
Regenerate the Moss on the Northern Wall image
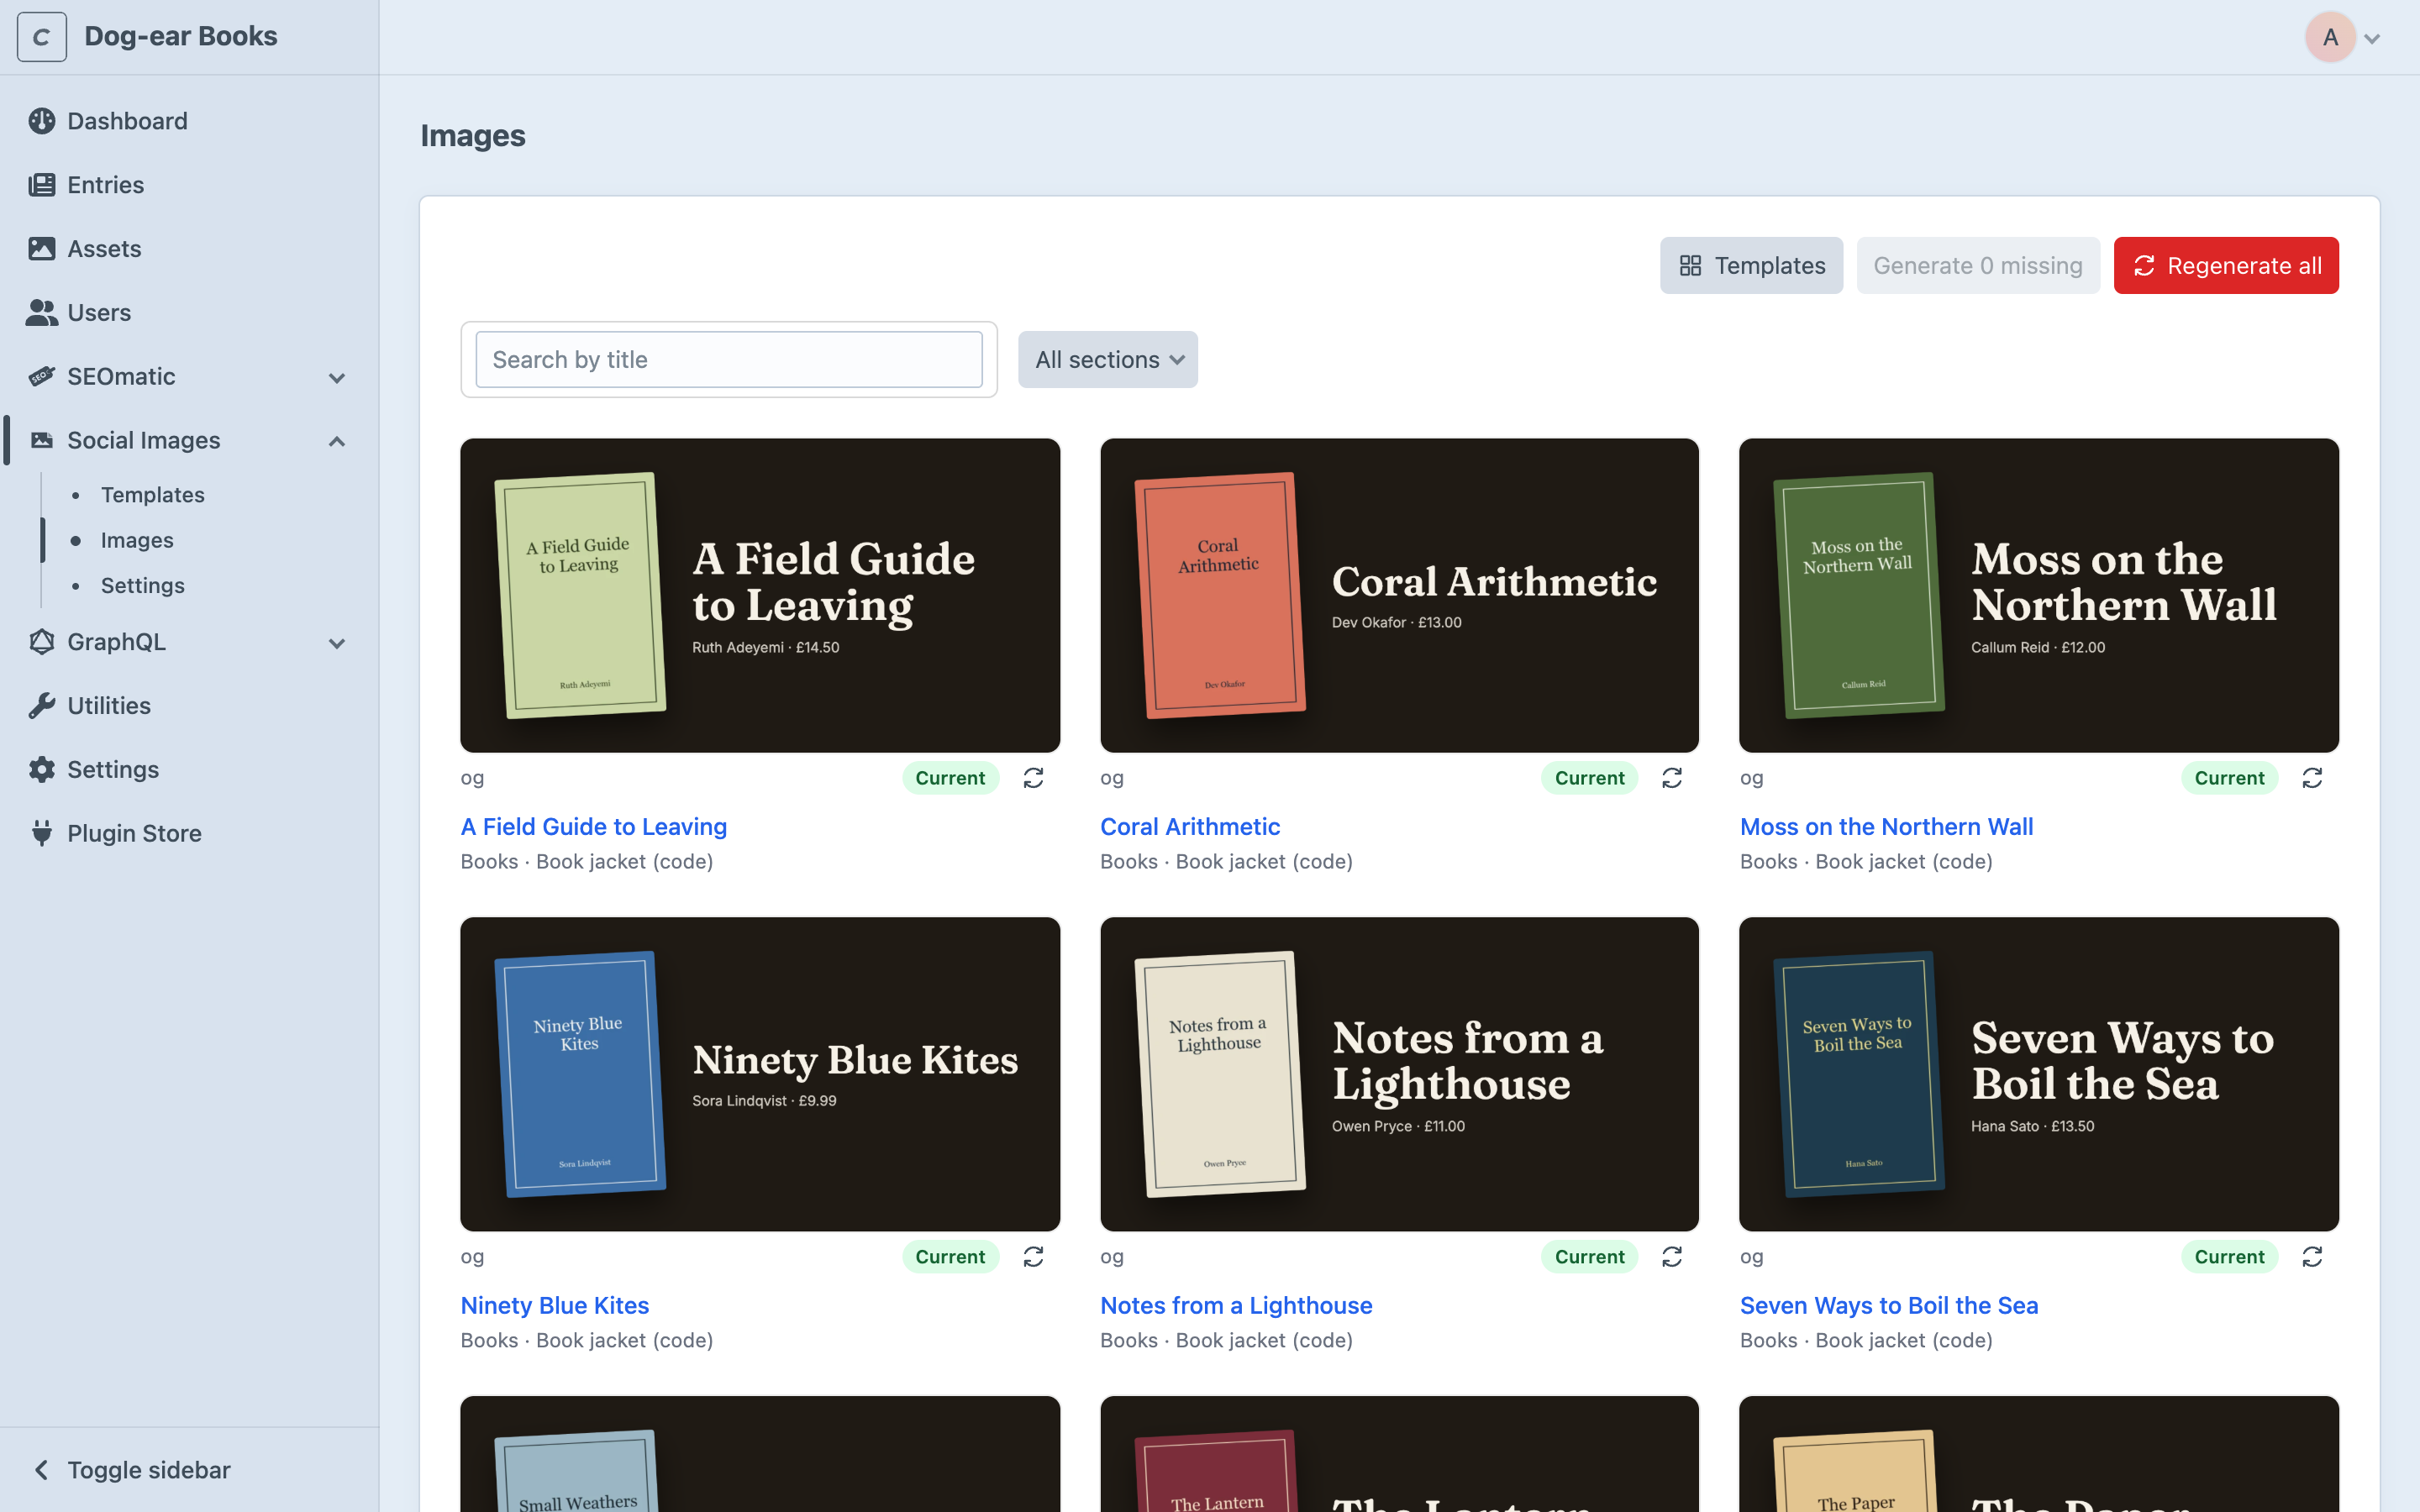2312,778
